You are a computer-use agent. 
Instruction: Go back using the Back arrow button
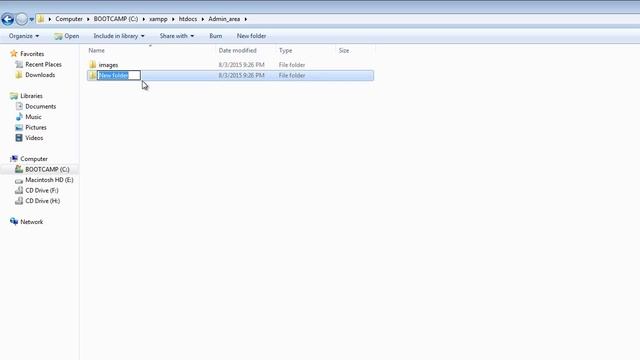(x=7, y=19)
